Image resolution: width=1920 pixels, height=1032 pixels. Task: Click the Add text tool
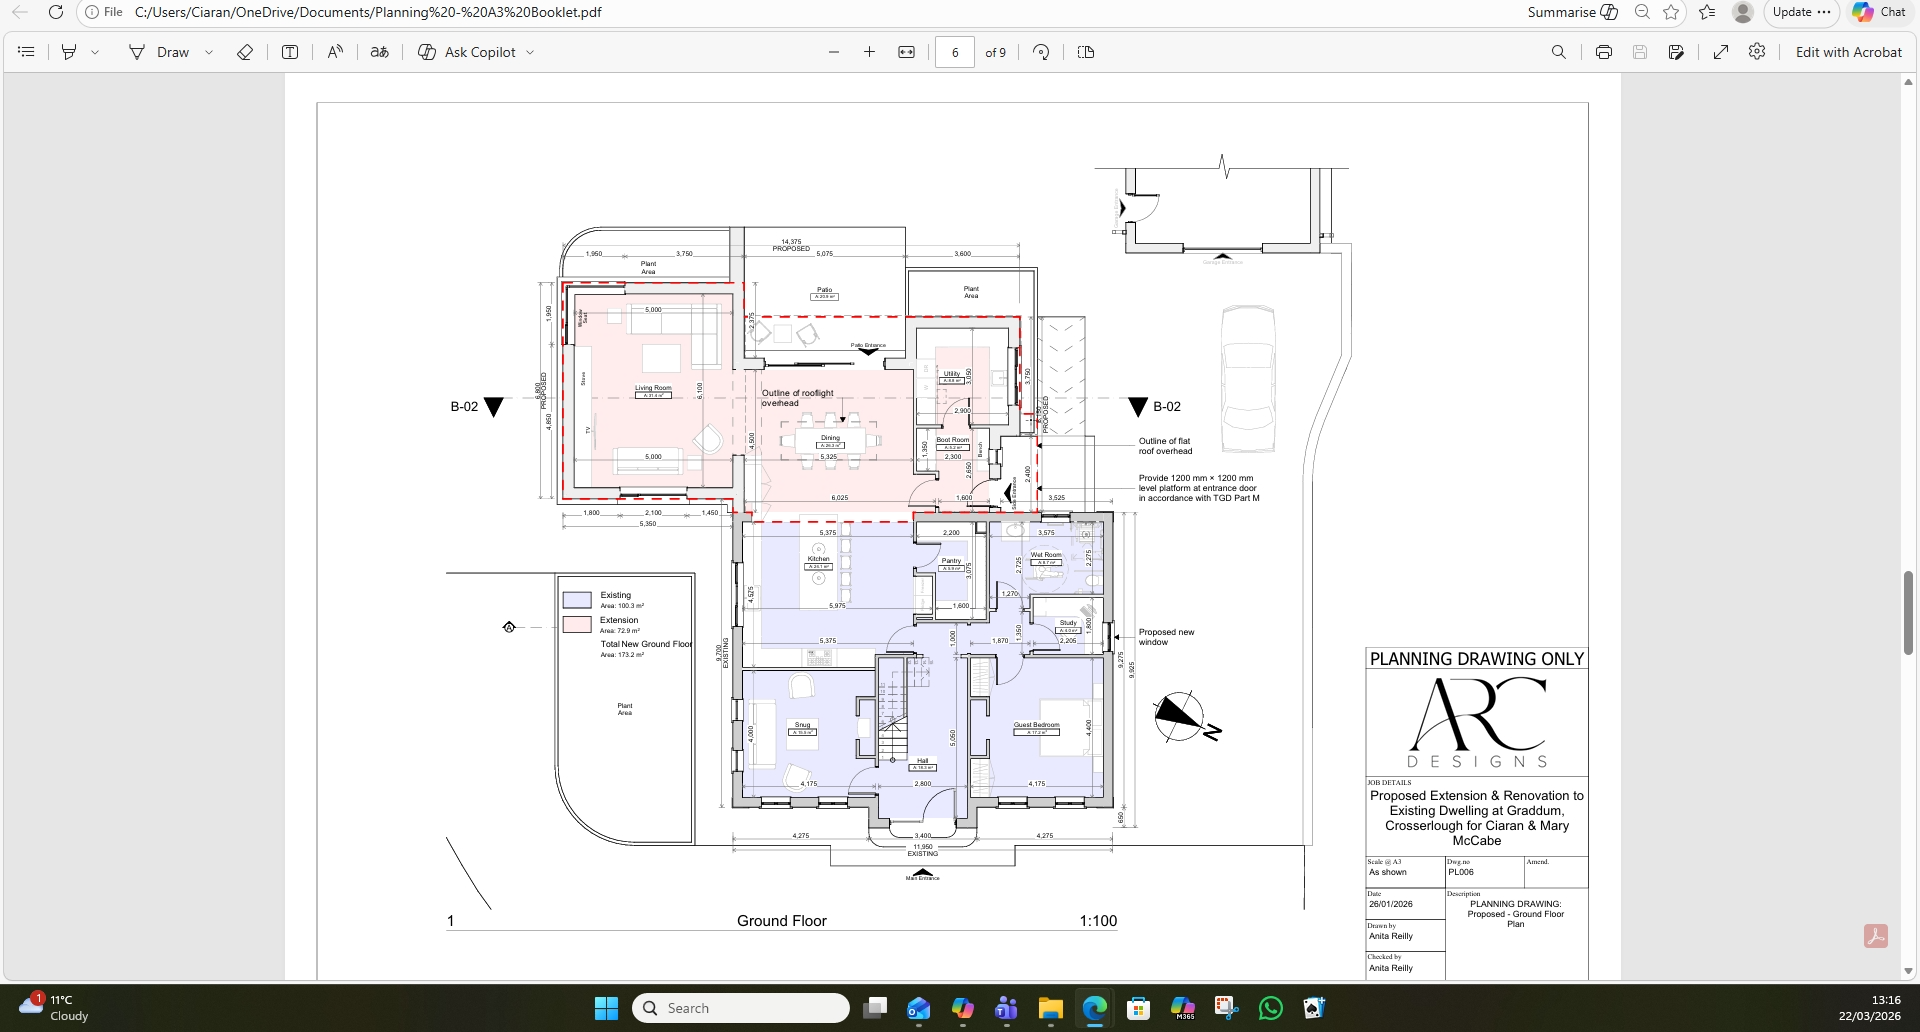point(290,52)
